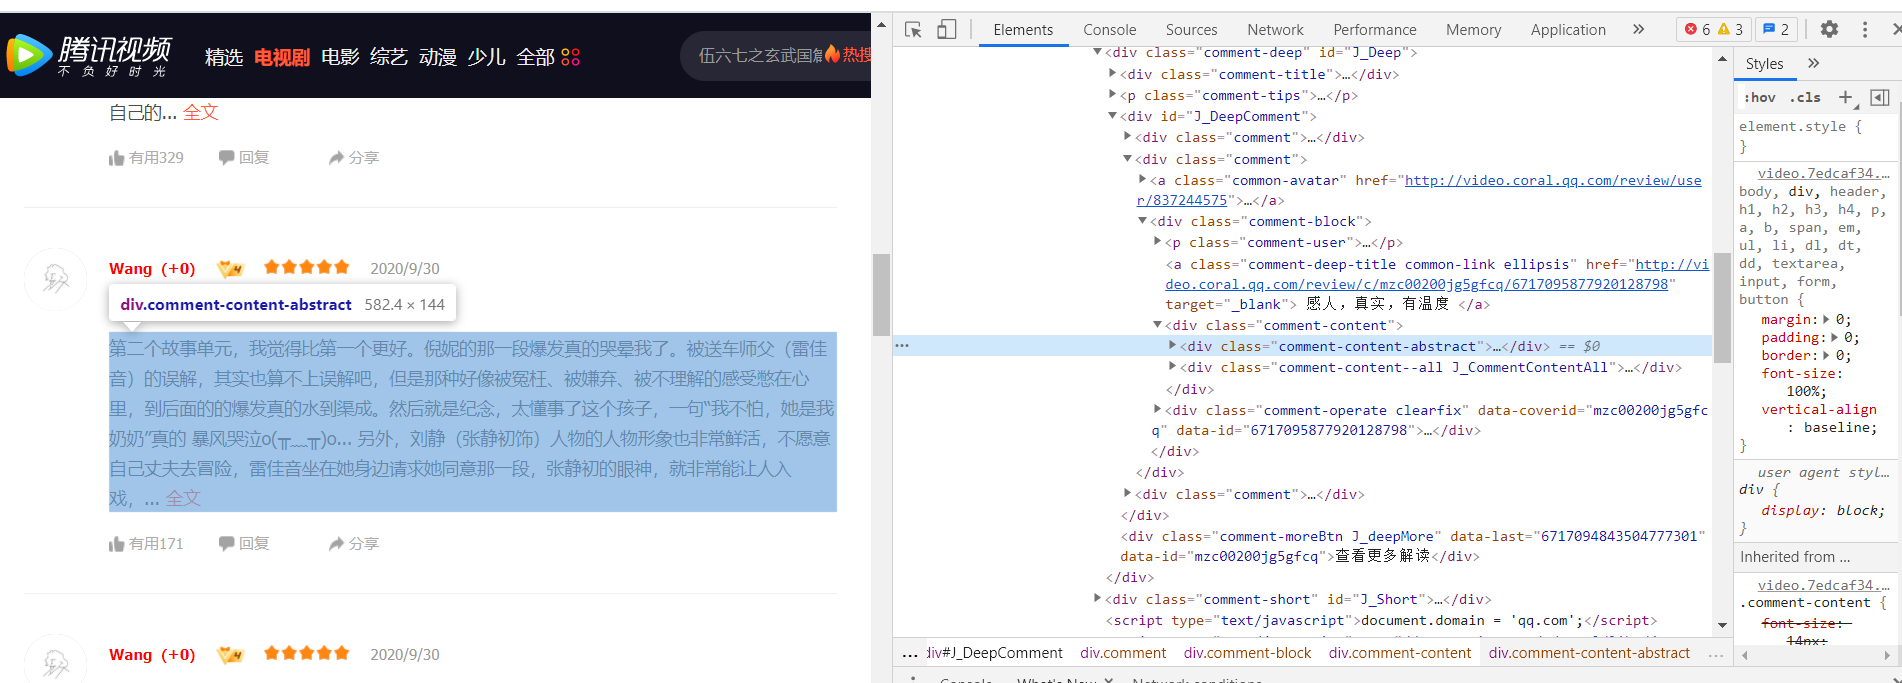Image resolution: width=1902 pixels, height=683 pixels.
Task: Click the video.7edcaf34 stylesheet link above body rule
Action: [x=1823, y=173]
